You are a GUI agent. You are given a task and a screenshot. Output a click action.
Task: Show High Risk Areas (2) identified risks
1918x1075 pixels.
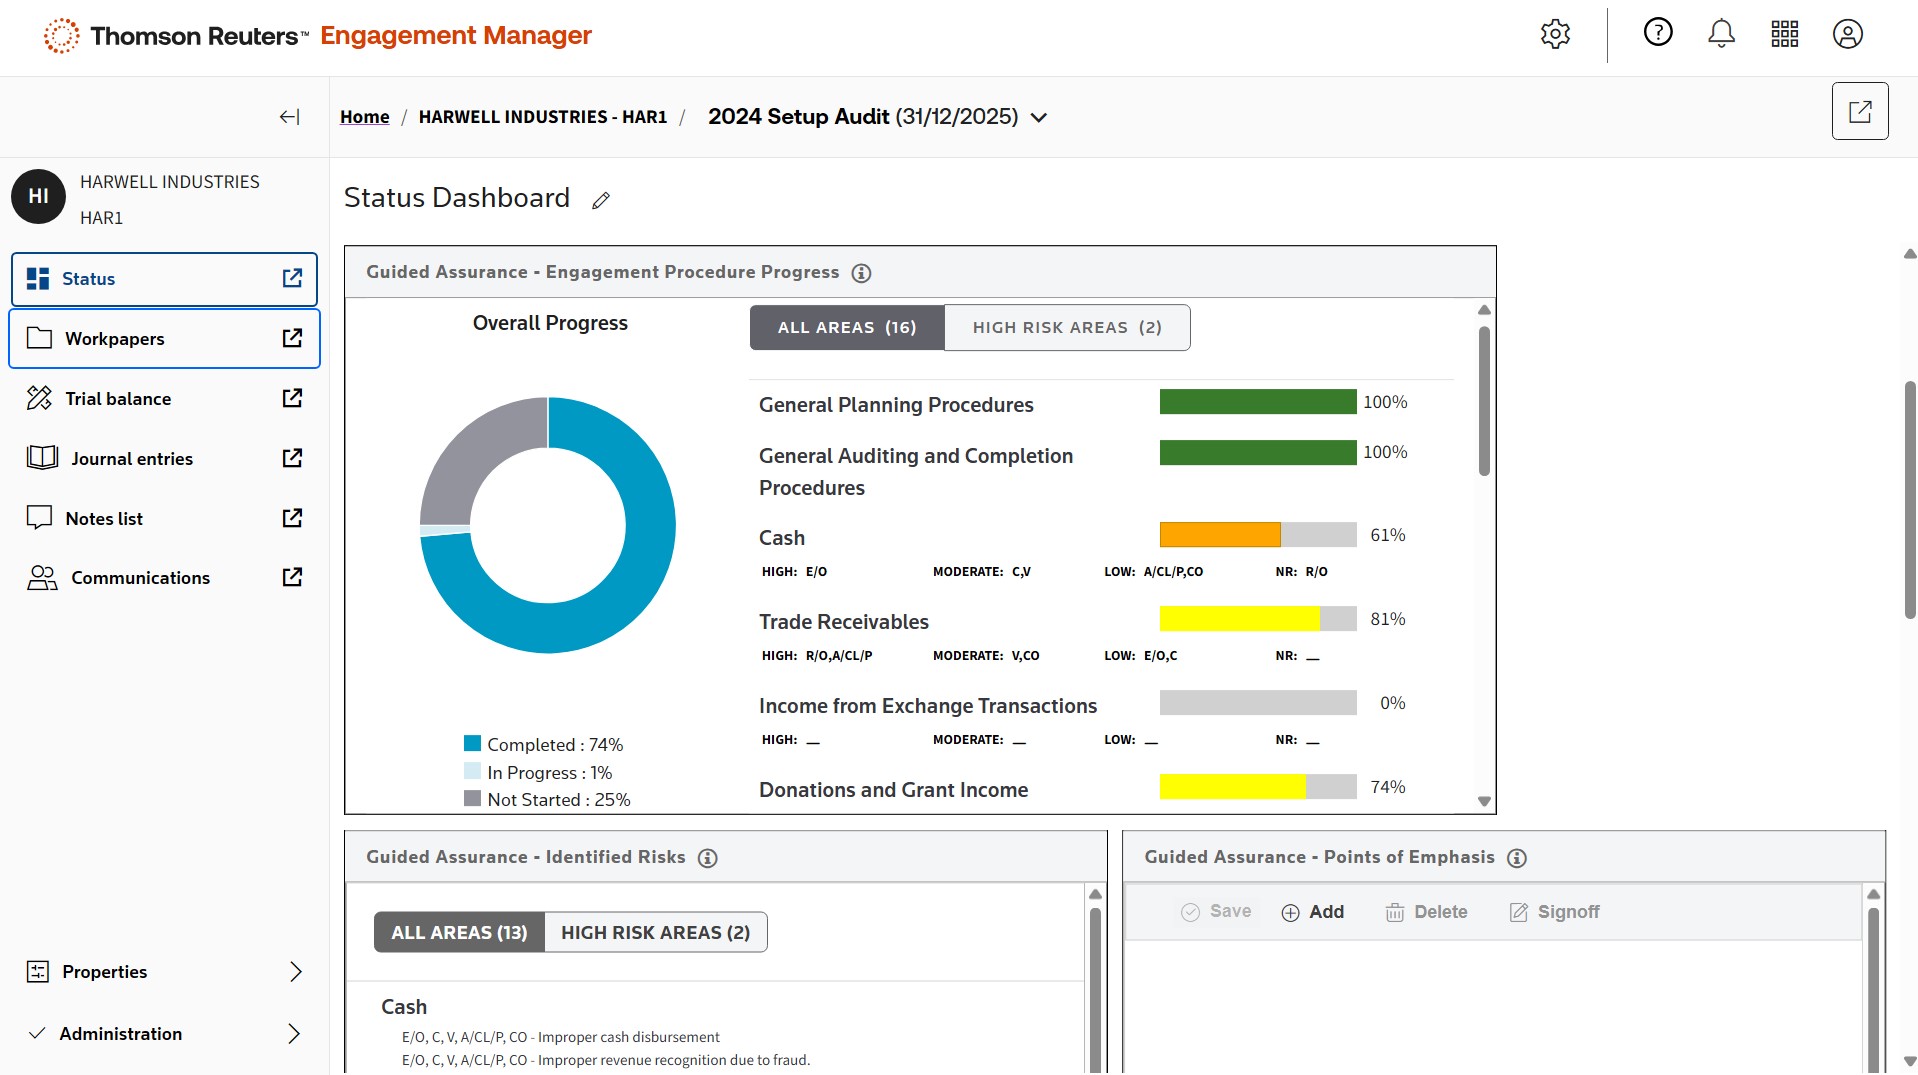tap(655, 932)
